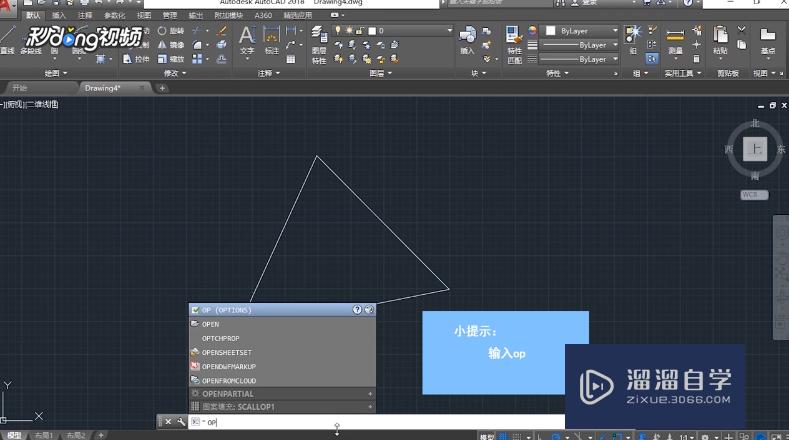Expand the 特性 panel

558,74
